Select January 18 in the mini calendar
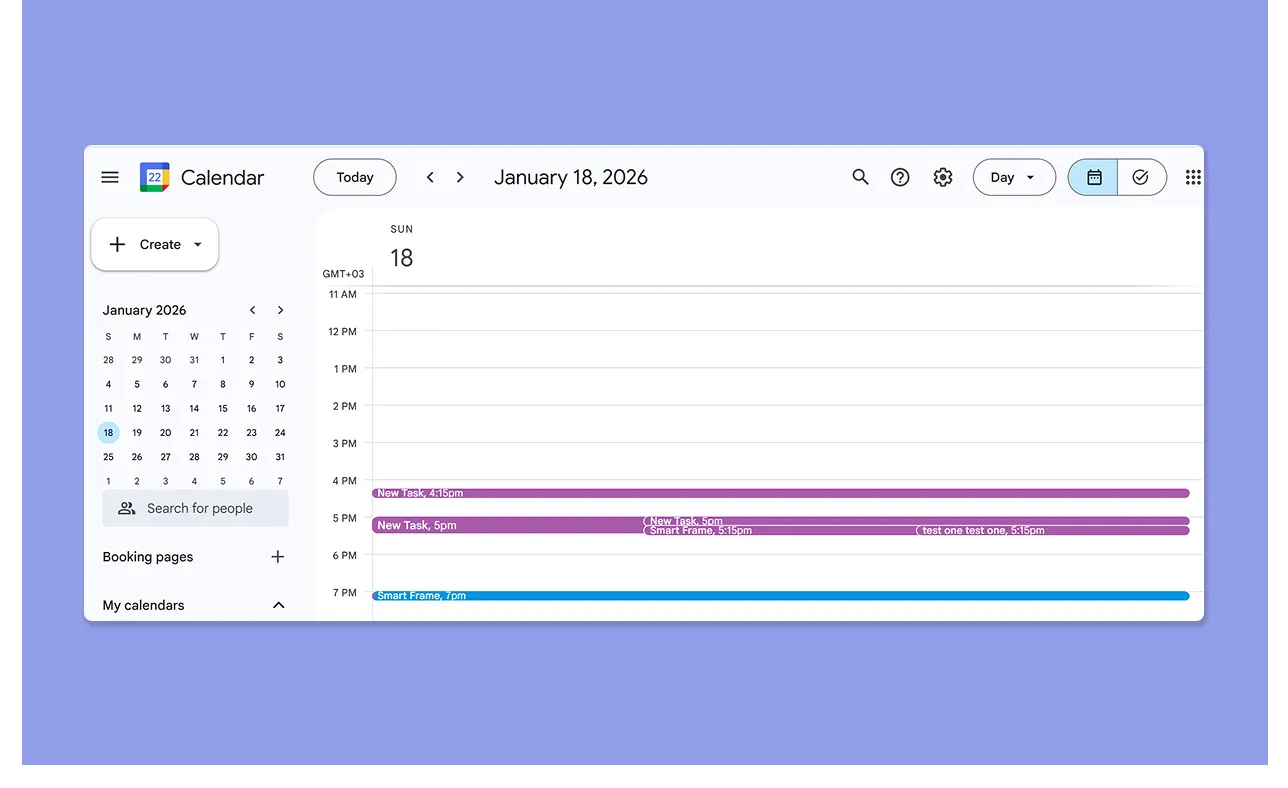The width and height of the screenshot is (1288, 788). (108, 432)
